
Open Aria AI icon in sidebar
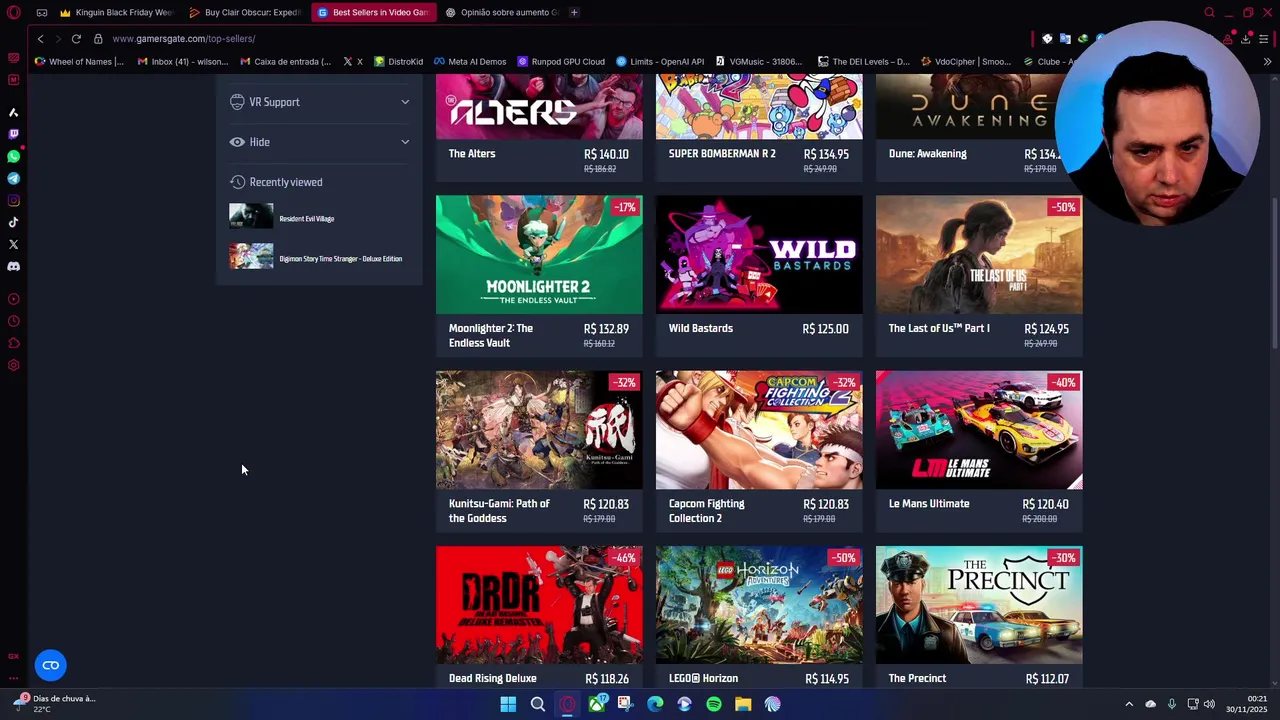point(13,112)
